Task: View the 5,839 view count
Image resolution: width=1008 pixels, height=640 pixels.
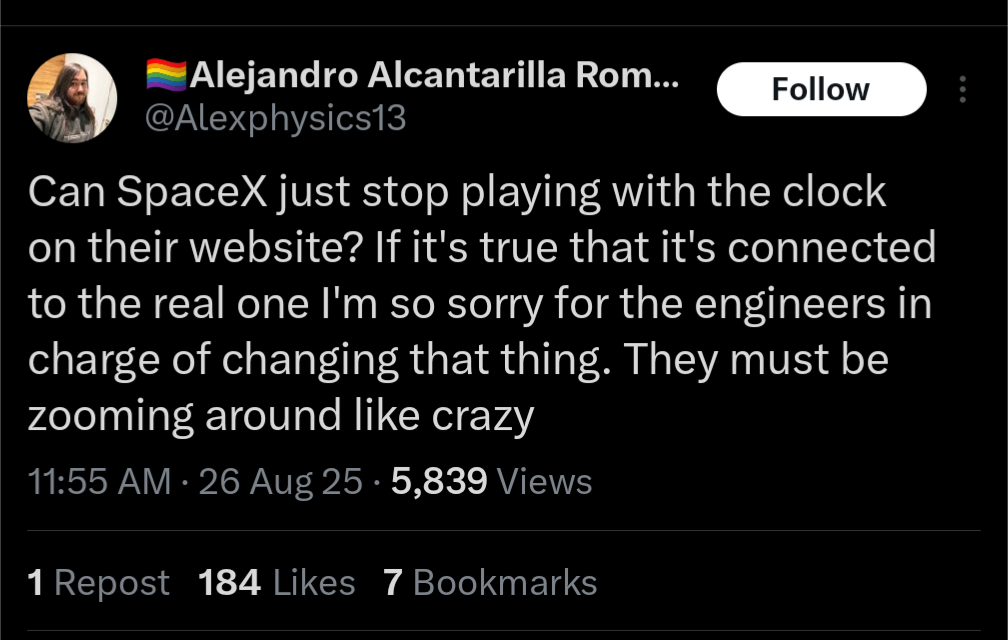Action: (439, 481)
